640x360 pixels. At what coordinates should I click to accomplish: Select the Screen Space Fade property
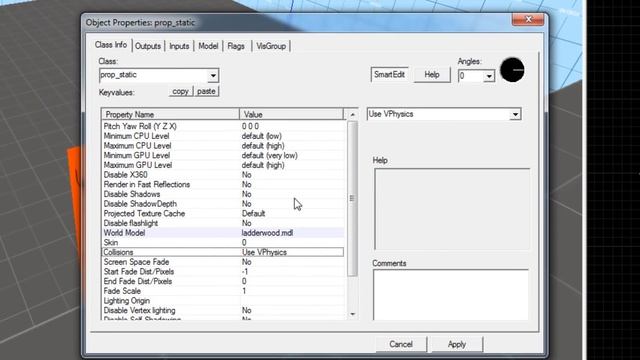click(x=223, y=262)
